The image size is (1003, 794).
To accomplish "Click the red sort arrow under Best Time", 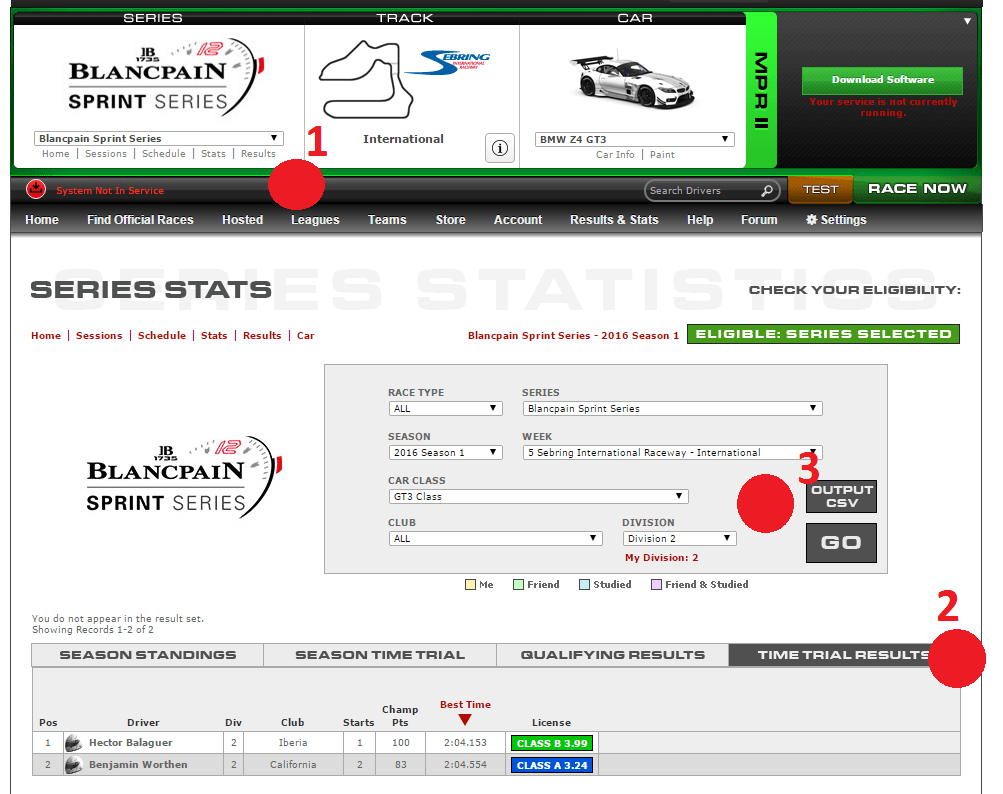I will coord(465,720).
